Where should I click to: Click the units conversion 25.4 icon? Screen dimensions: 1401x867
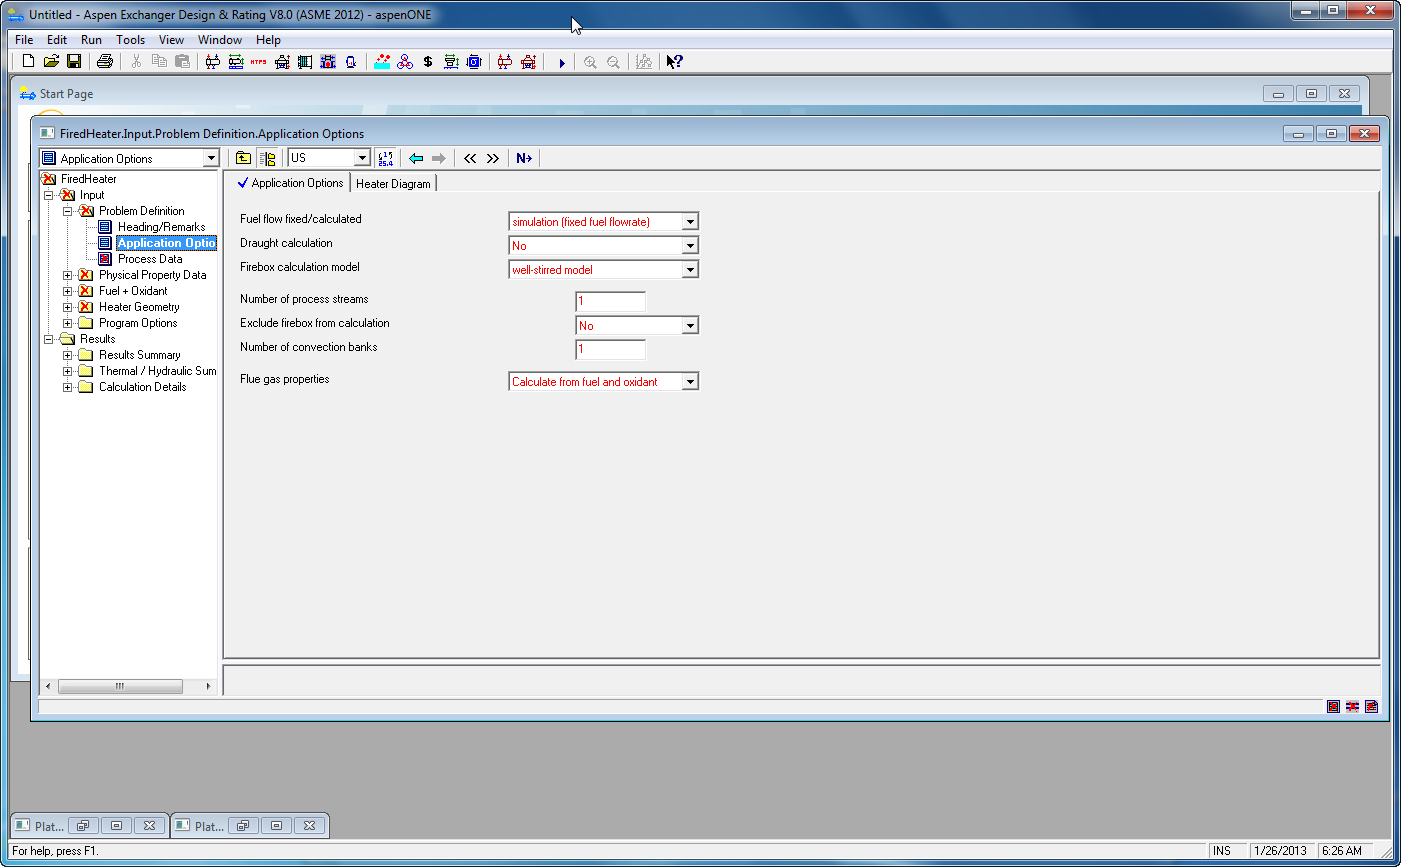pyautogui.click(x=386, y=158)
